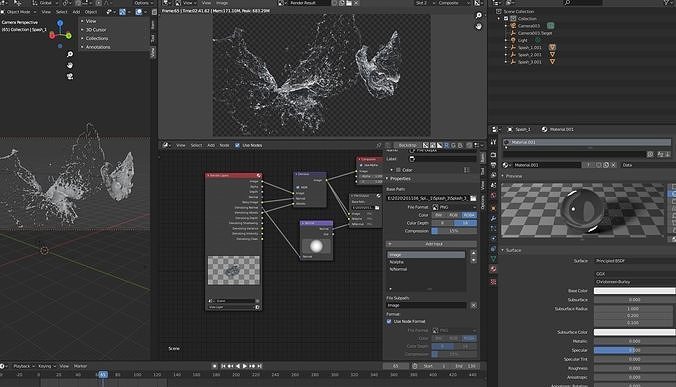Expand the 3D Cursor panel

[96, 30]
